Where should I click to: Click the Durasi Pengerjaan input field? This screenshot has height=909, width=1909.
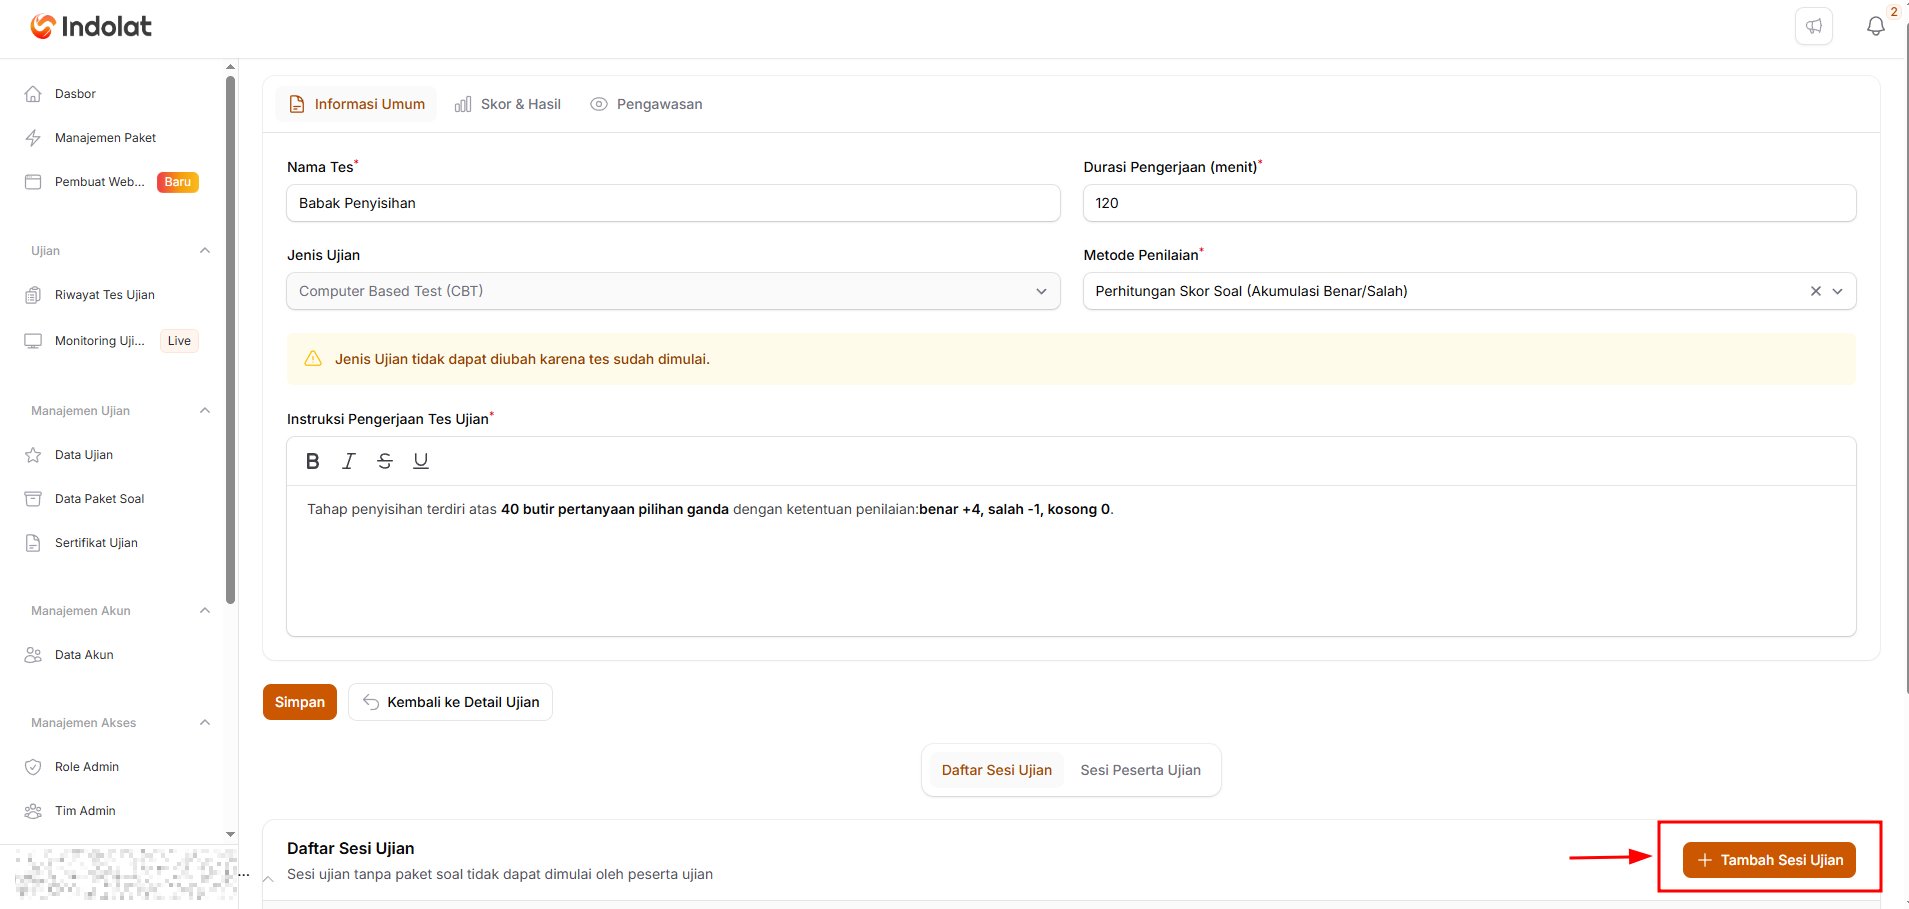click(x=1470, y=203)
